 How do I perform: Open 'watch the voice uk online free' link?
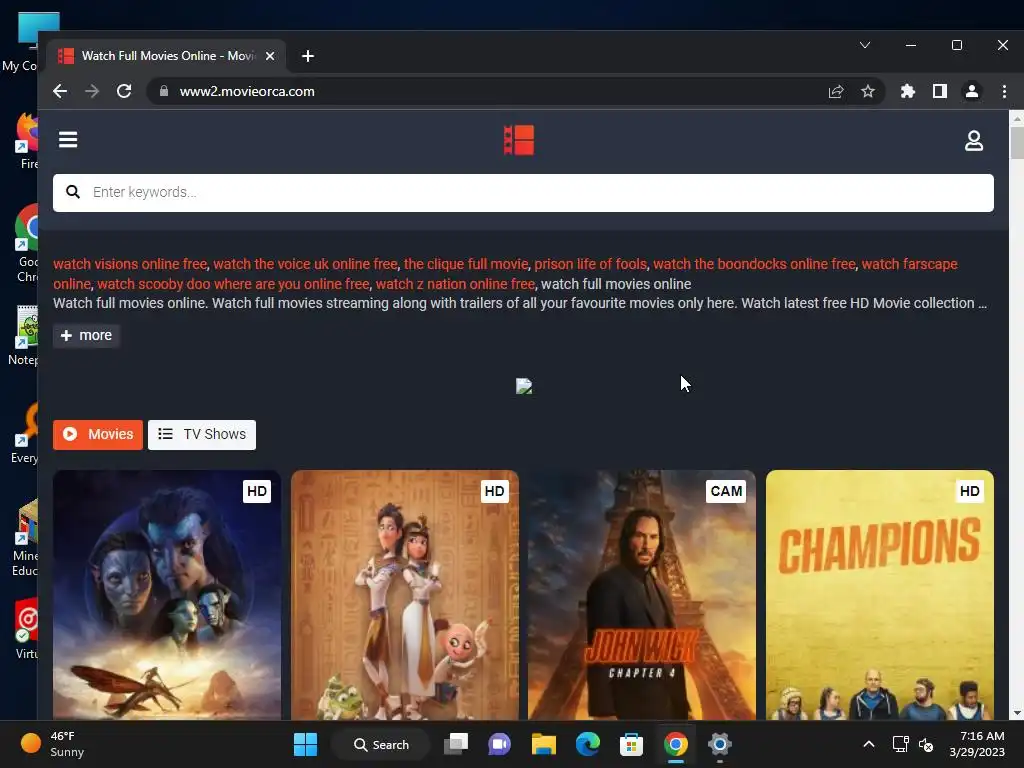[305, 264]
